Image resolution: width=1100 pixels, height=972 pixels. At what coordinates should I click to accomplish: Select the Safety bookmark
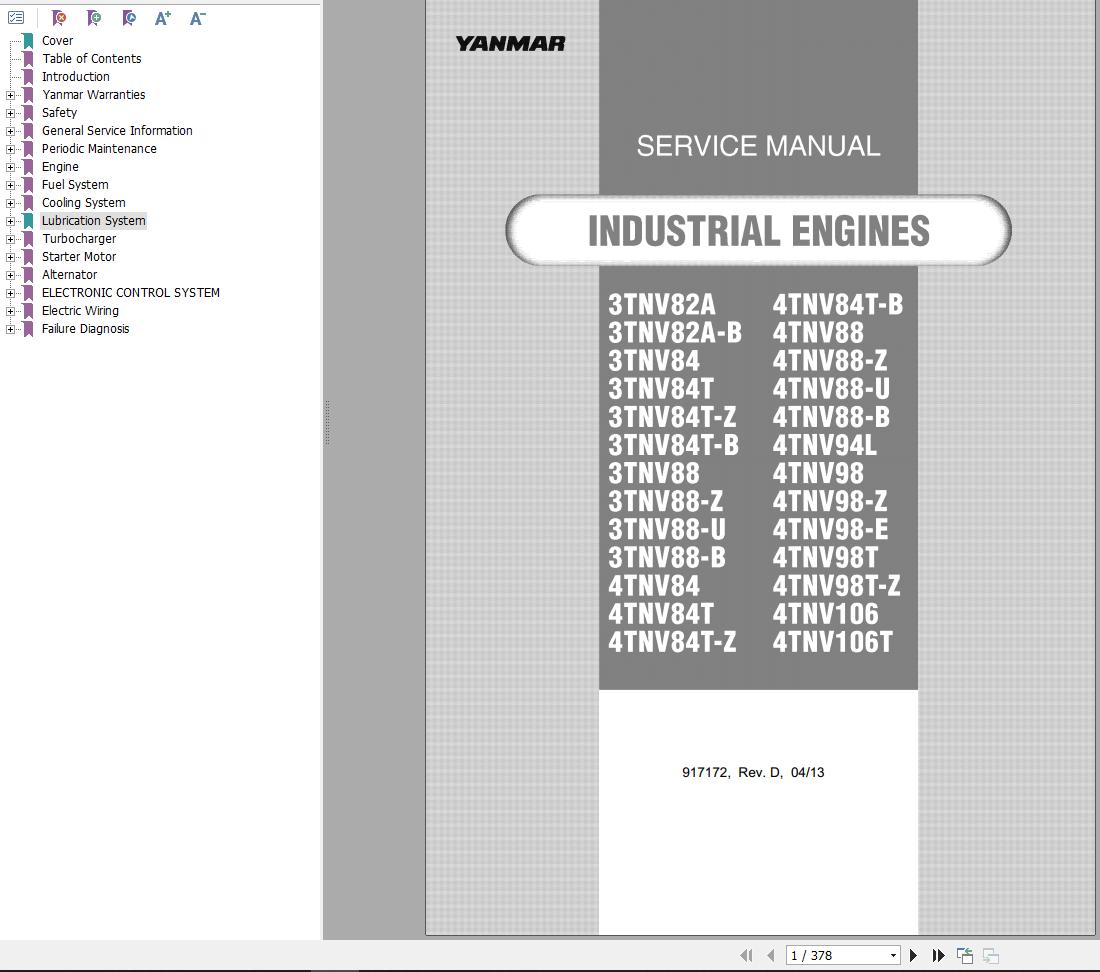(x=59, y=113)
